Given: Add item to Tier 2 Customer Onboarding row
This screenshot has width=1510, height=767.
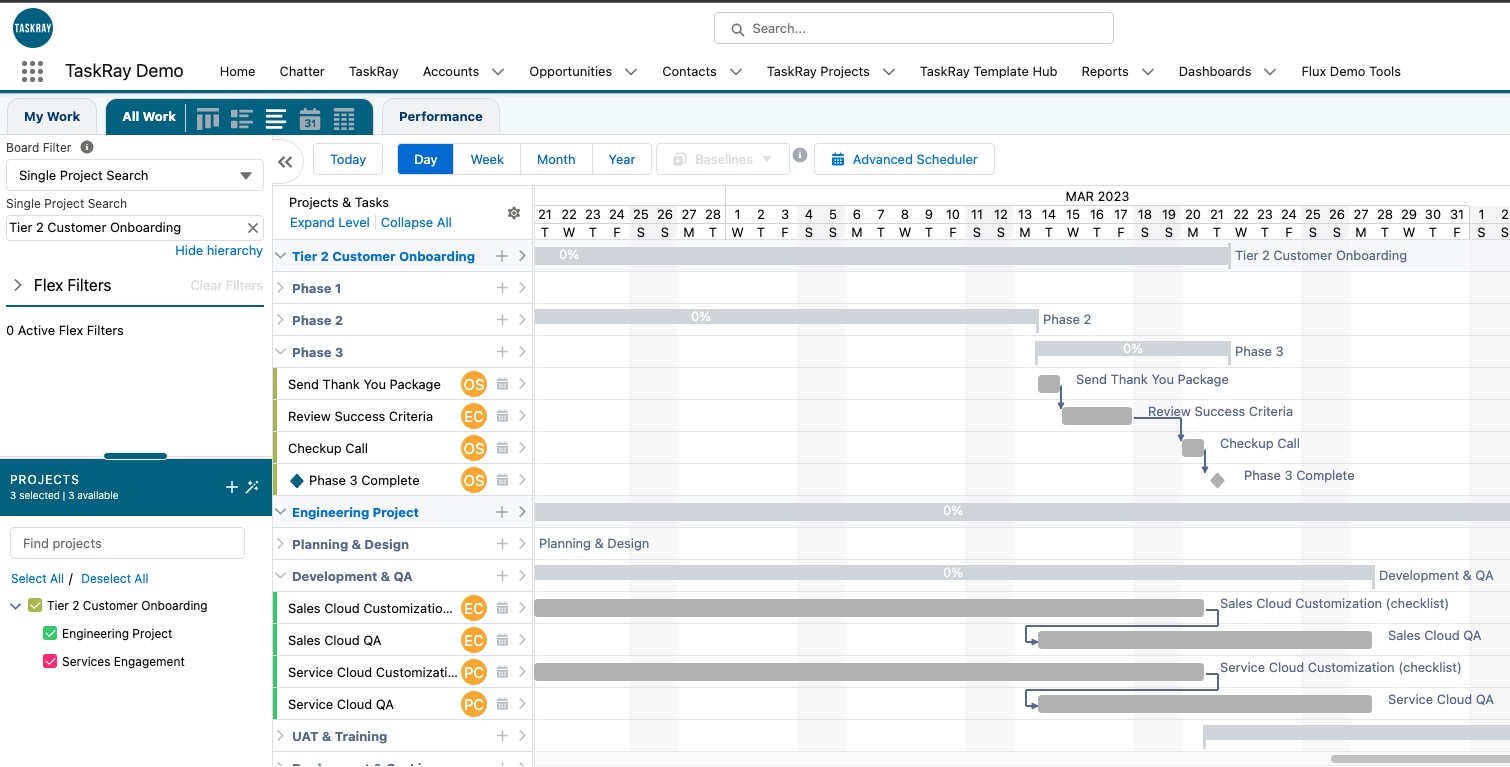Looking at the screenshot, I should tap(503, 256).
